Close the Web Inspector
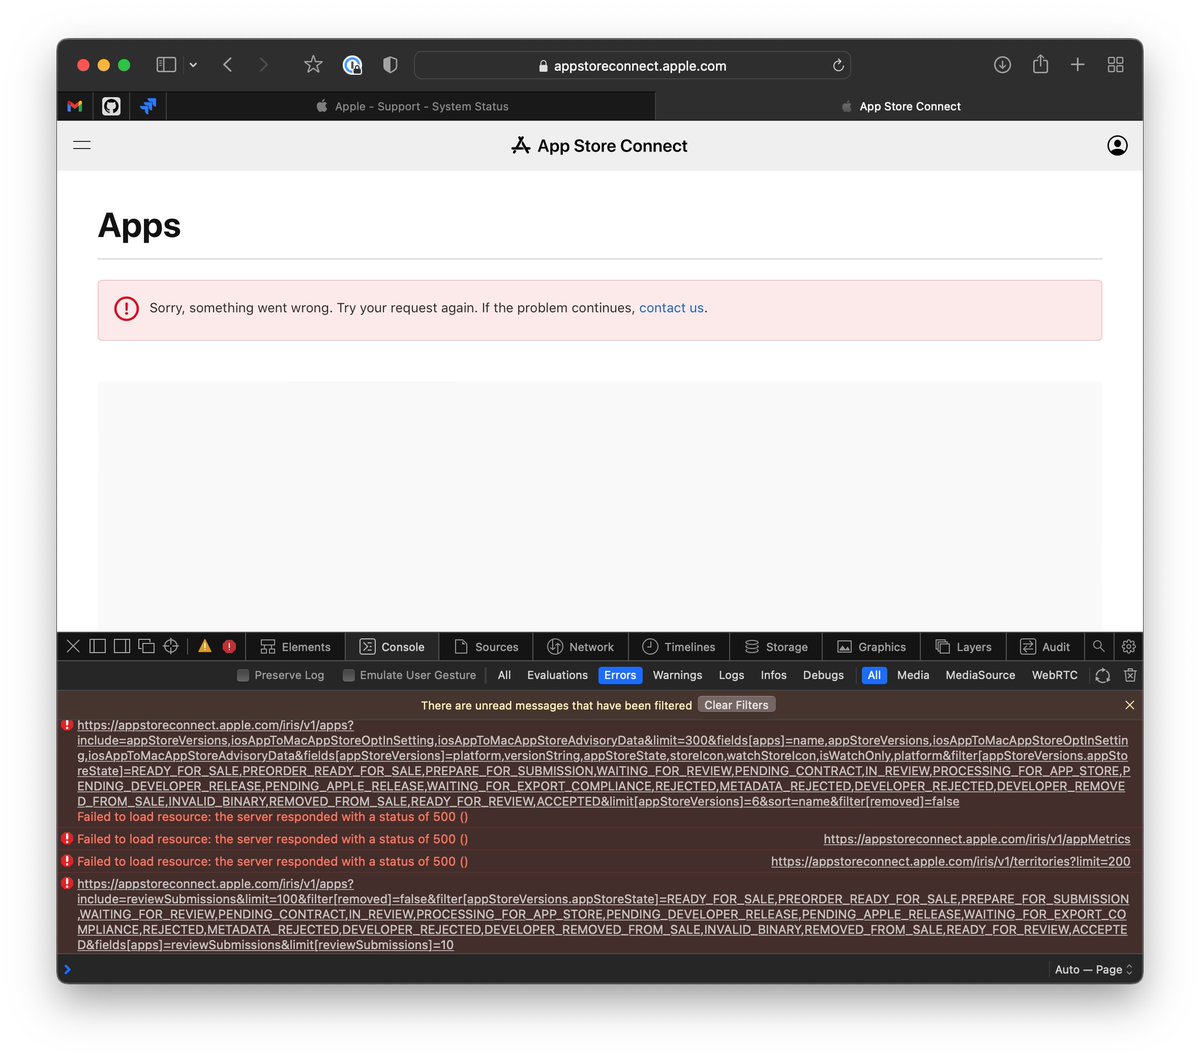The width and height of the screenshot is (1200, 1059). (73, 646)
